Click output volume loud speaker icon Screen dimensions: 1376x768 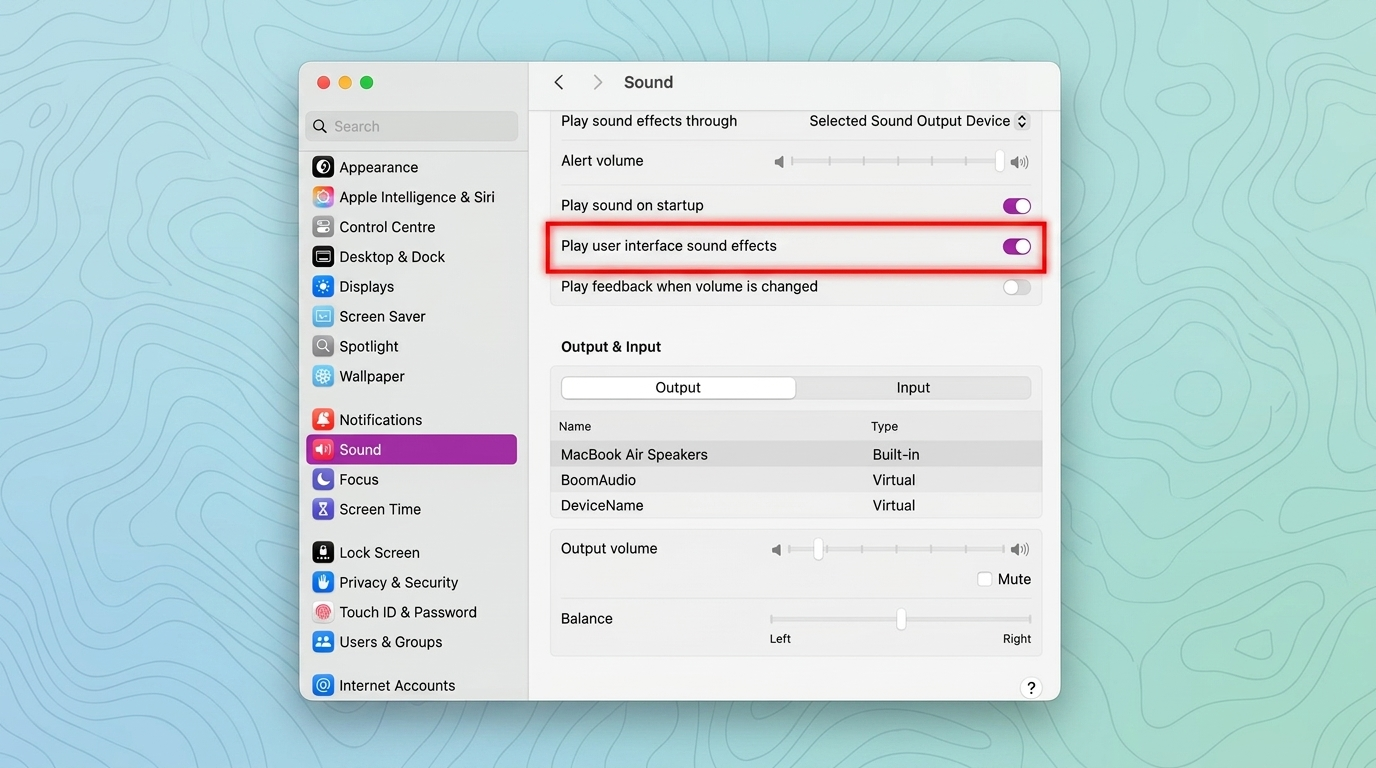pyautogui.click(x=1020, y=550)
